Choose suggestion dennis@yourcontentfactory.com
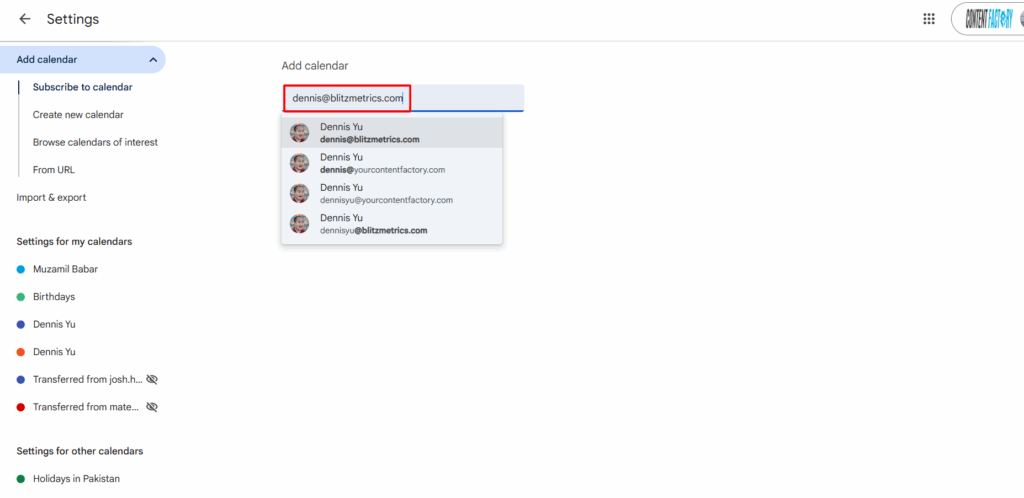This screenshot has height=498, width=1024. tap(392, 163)
